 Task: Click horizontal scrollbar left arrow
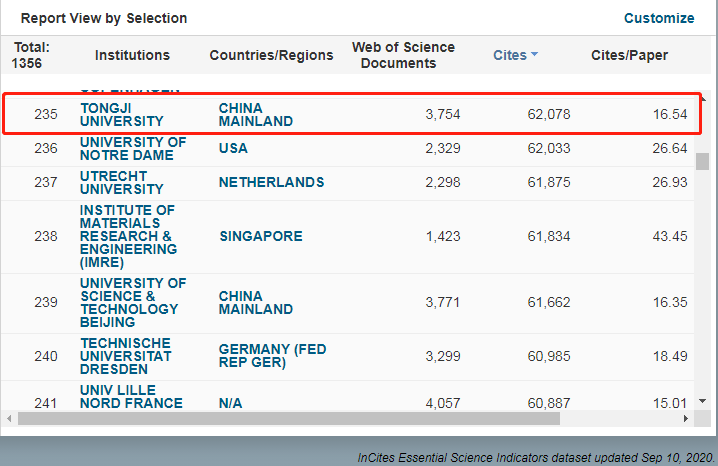point(9,417)
